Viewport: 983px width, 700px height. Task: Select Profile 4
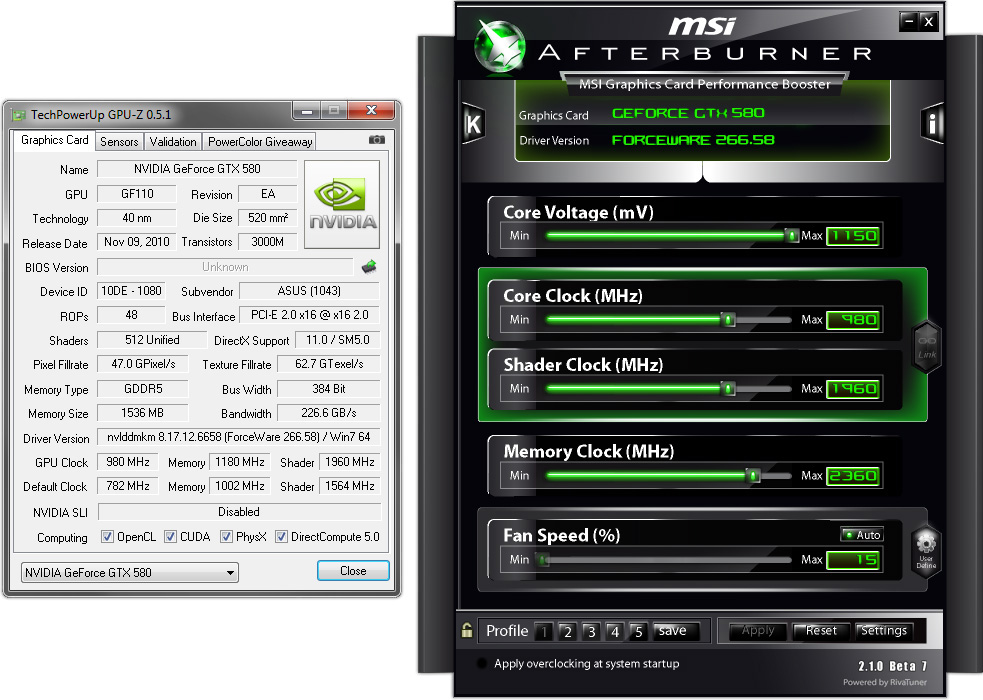click(x=615, y=631)
